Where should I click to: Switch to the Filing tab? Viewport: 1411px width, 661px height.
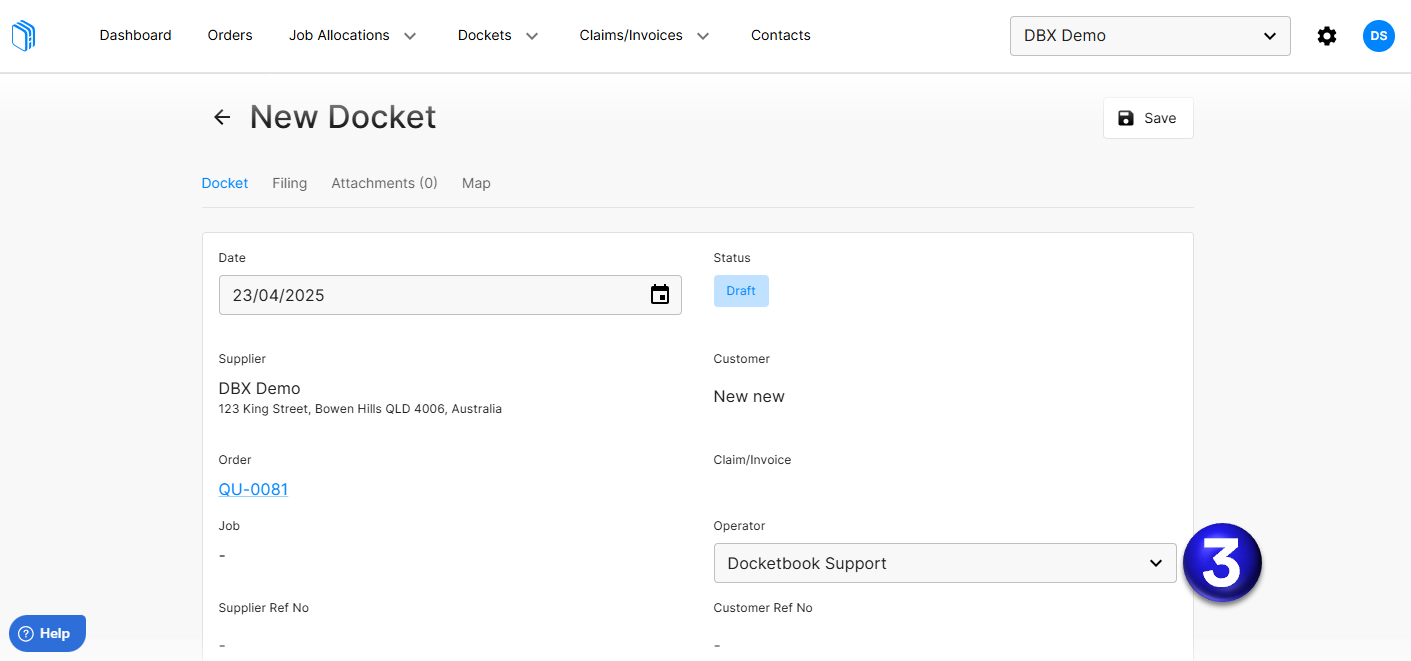(x=289, y=183)
